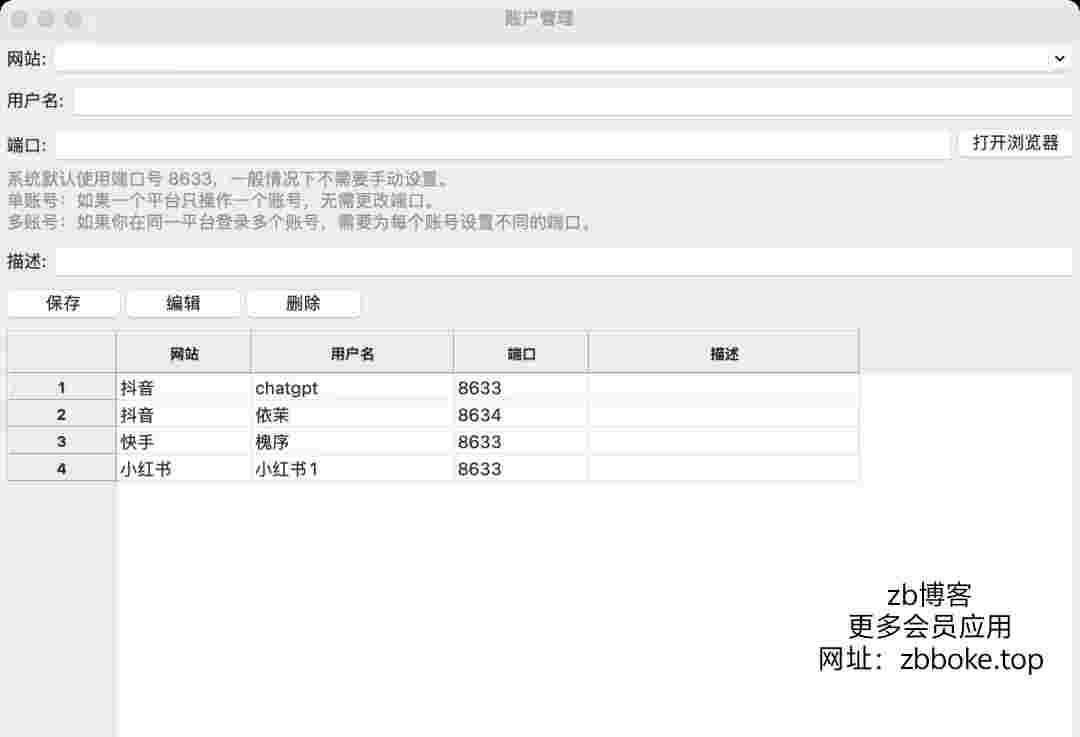Sort by the 描述 column header
1080x737 pixels.
pyautogui.click(x=724, y=353)
